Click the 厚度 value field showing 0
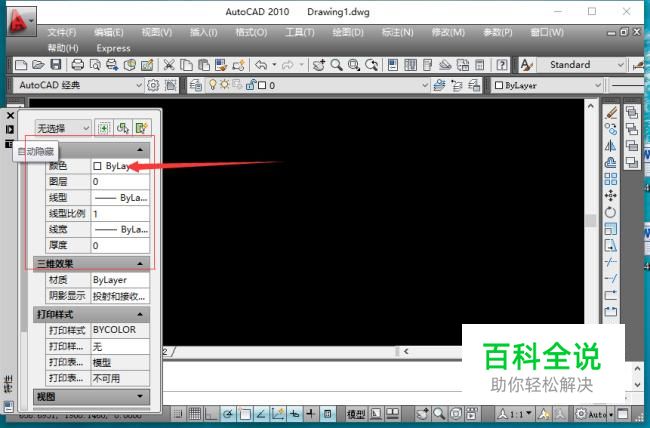Viewport: 650px width, 428px height. pyautogui.click(x=120, y=245)
